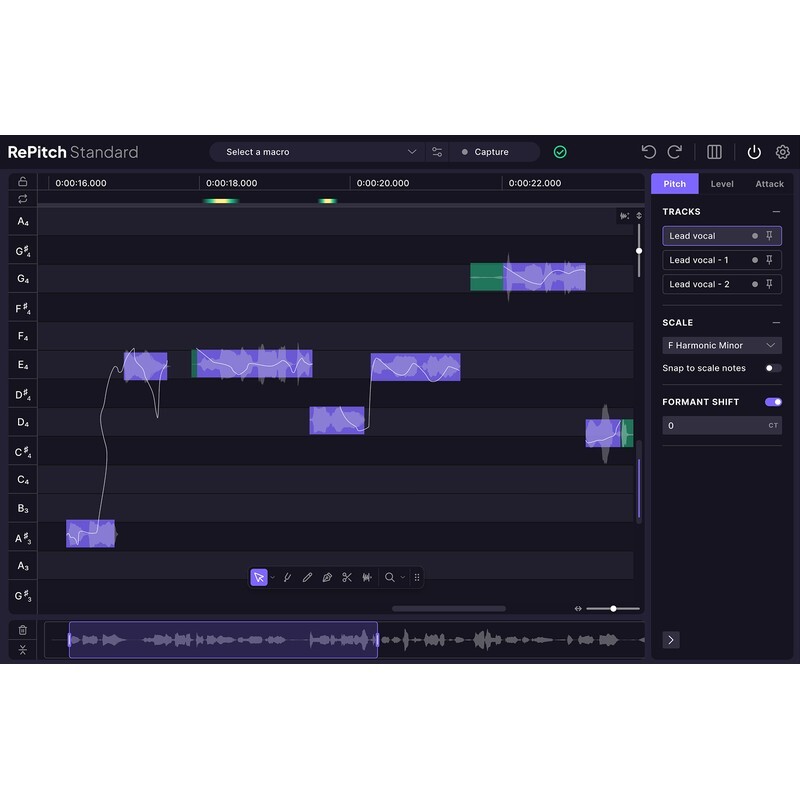Collapse the Tracks section

778,211
